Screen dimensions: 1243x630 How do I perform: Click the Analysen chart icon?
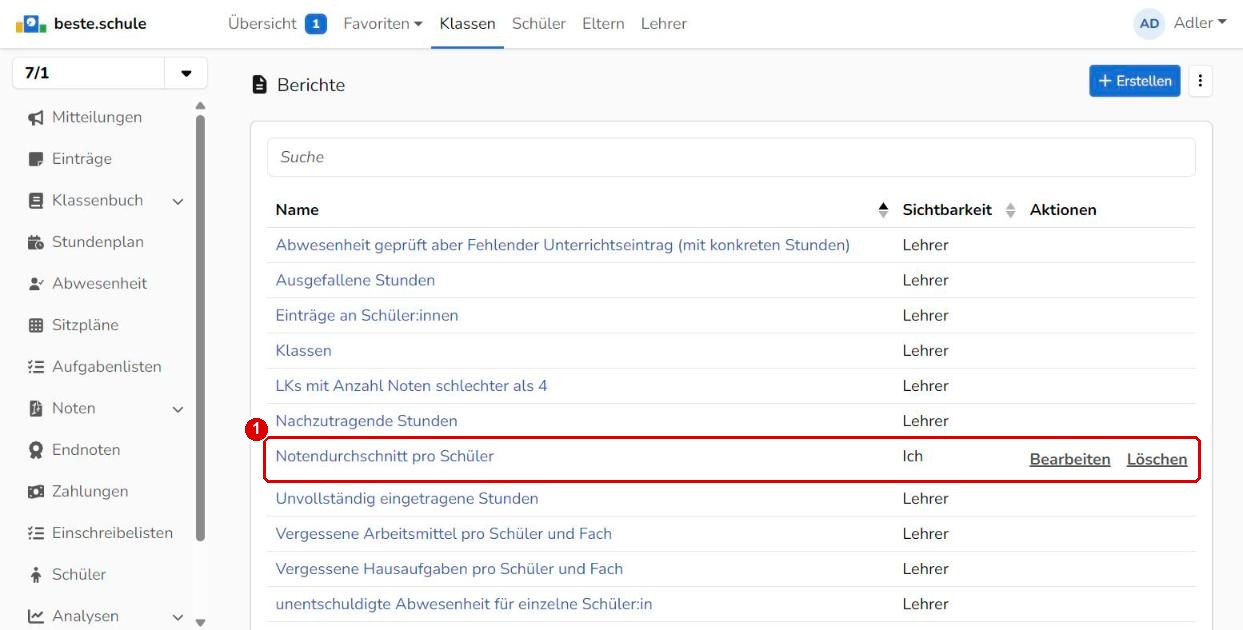point(36,617)
